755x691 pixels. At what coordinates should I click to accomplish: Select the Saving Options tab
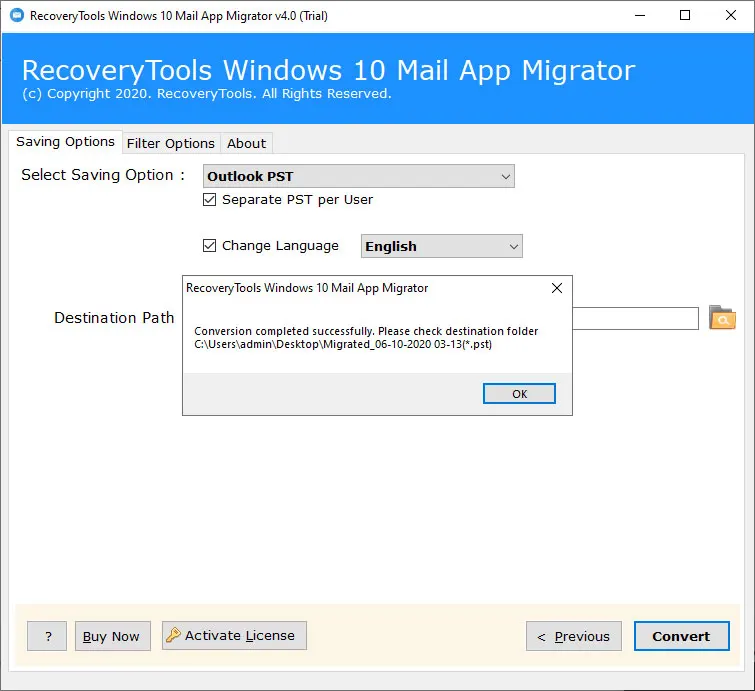coord(65,142)
